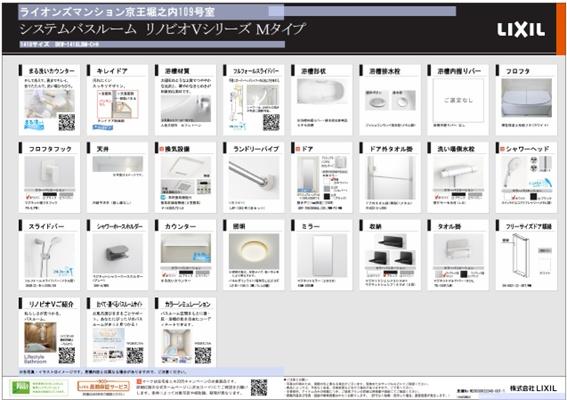Click the black color swatch in 収納 card
567x400 pixels.
coord(390,272)
